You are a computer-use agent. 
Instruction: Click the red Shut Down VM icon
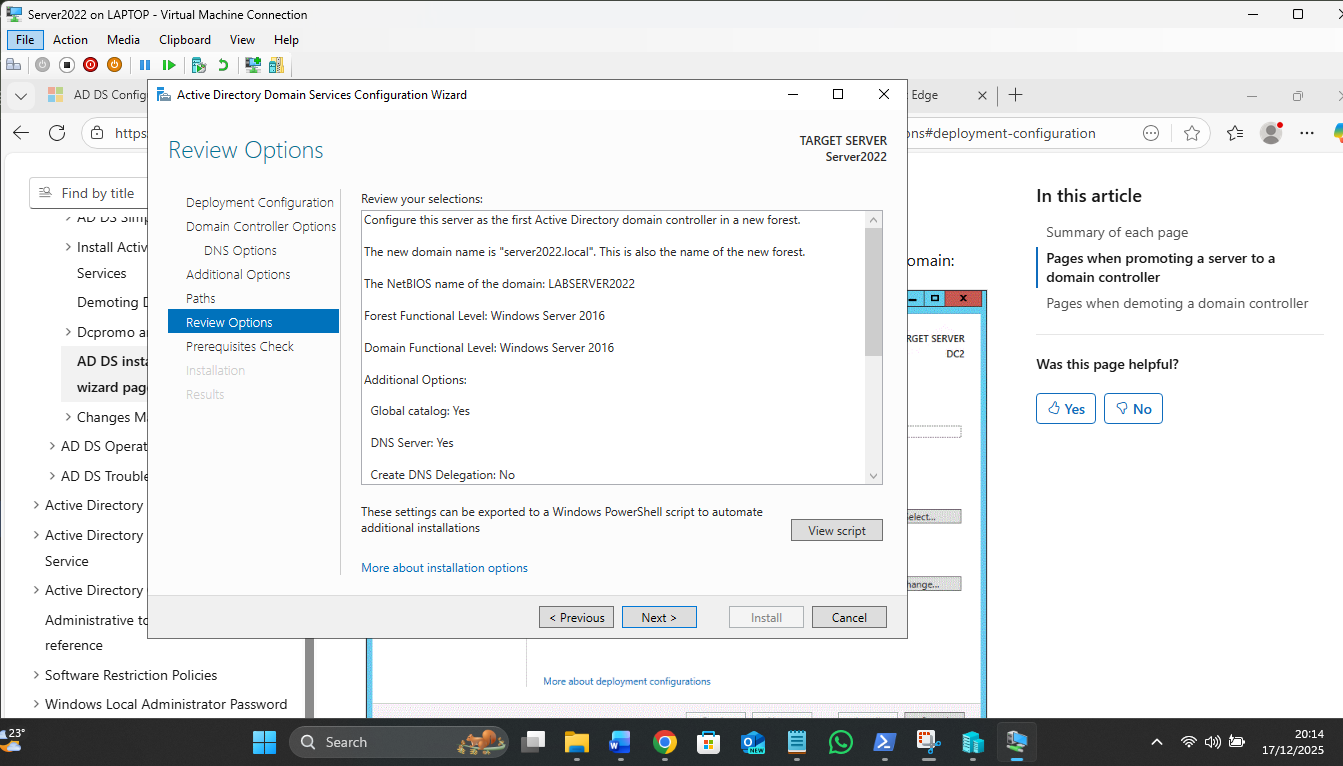pyautogui.click(x=91, y=65)
